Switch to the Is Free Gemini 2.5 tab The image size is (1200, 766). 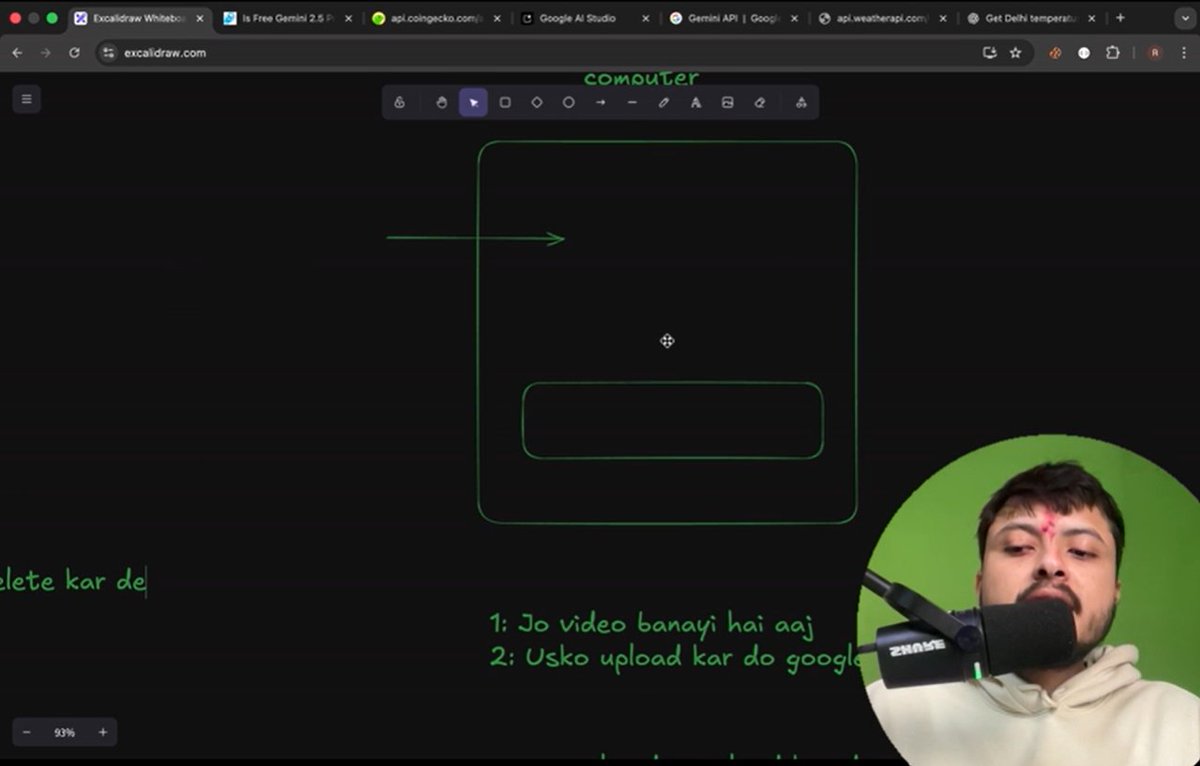pos(286,18)
